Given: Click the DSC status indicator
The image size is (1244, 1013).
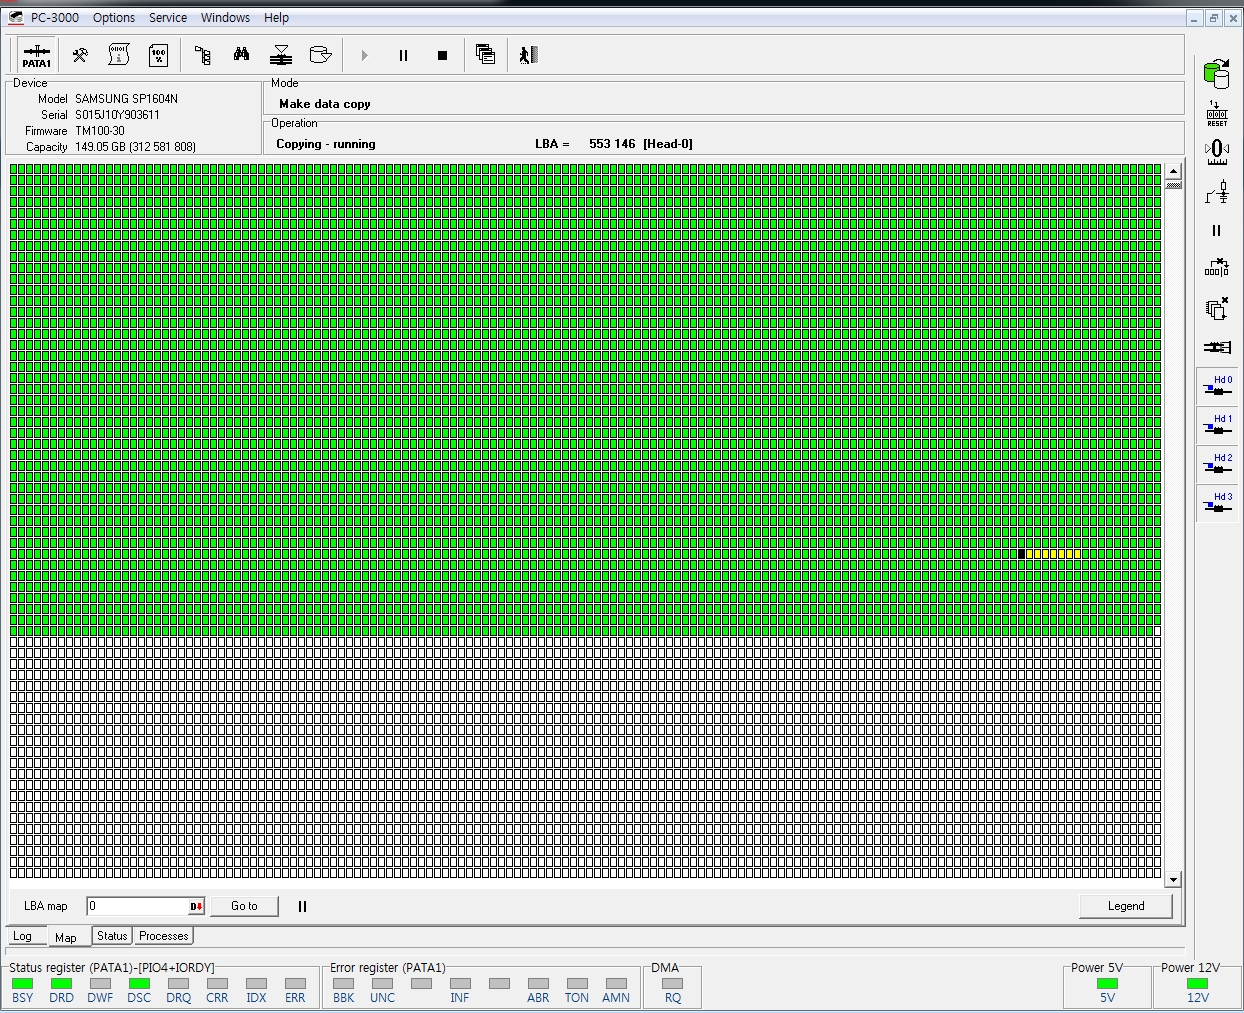Looking at the screenshot, I should [x=139, y=984].
